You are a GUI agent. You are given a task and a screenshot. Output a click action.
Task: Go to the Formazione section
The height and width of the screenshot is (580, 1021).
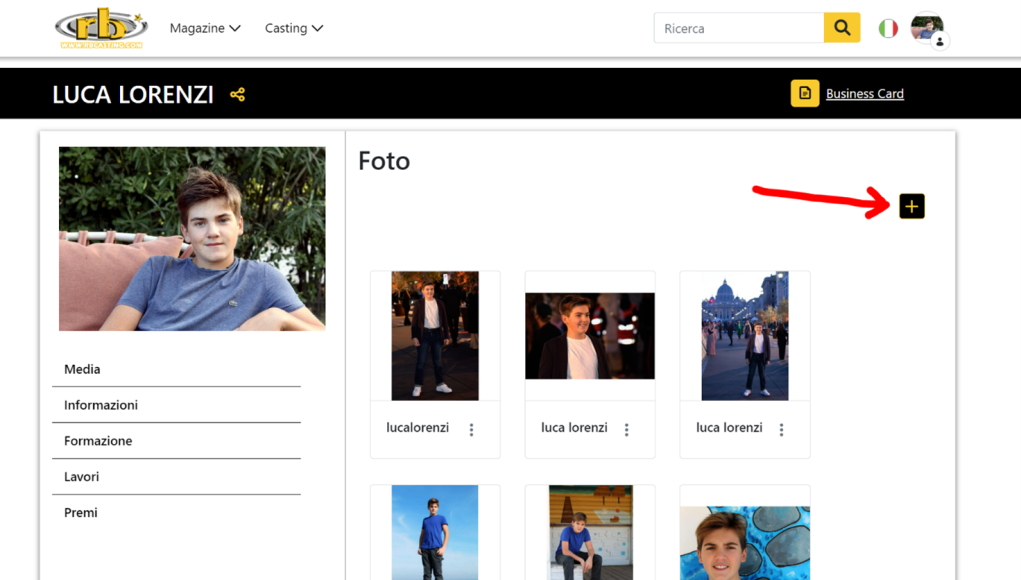[x=98, y=441]
